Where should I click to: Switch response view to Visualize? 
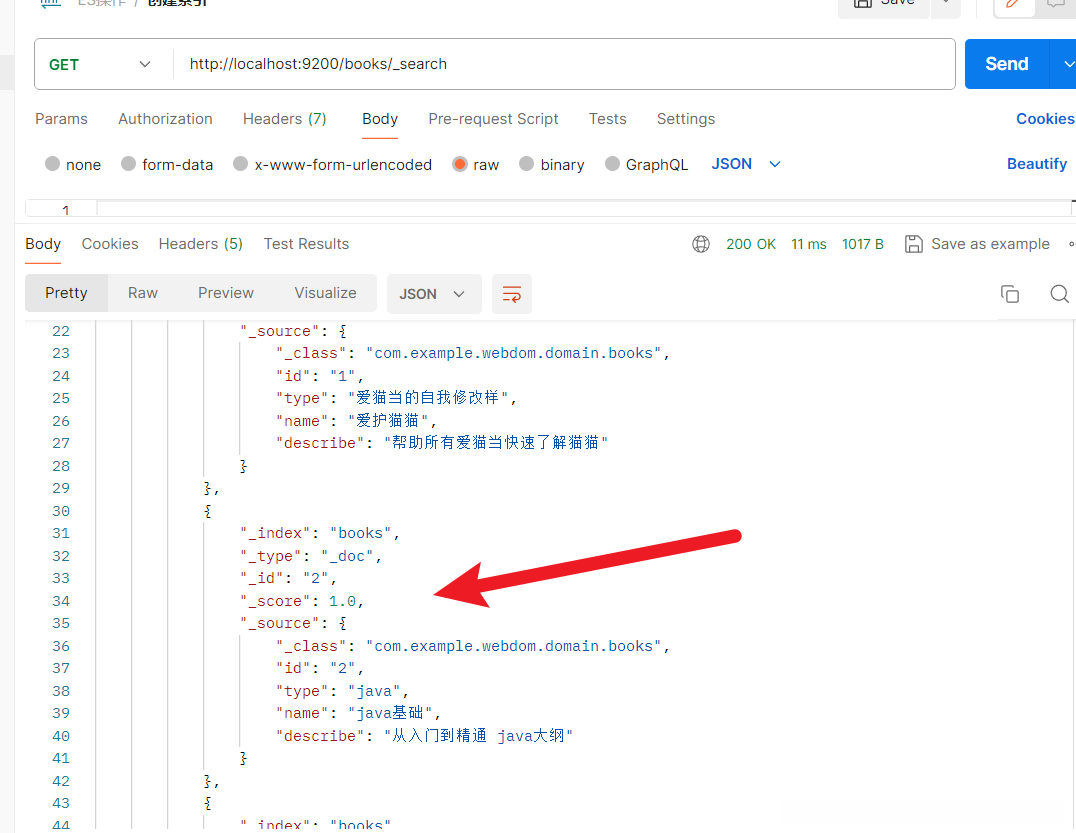tap(325, 293)
